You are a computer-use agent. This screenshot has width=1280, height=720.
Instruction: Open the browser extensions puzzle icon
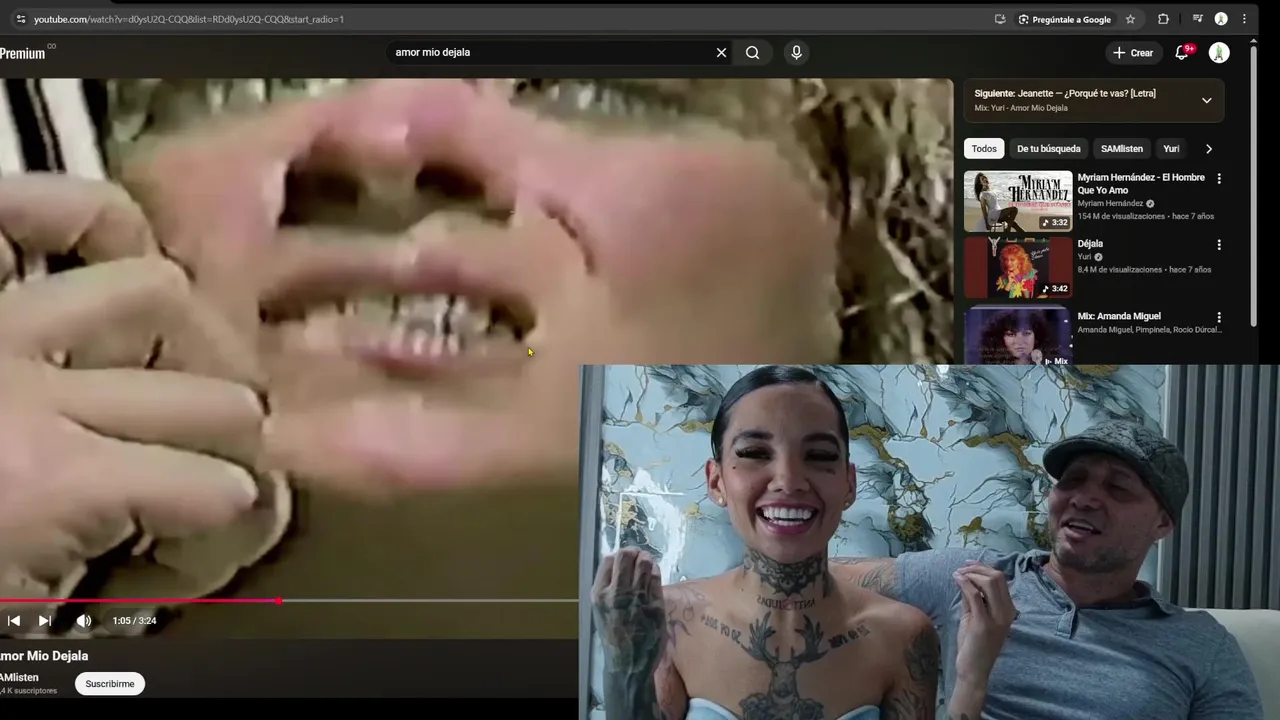click(x=1163, y=19)
